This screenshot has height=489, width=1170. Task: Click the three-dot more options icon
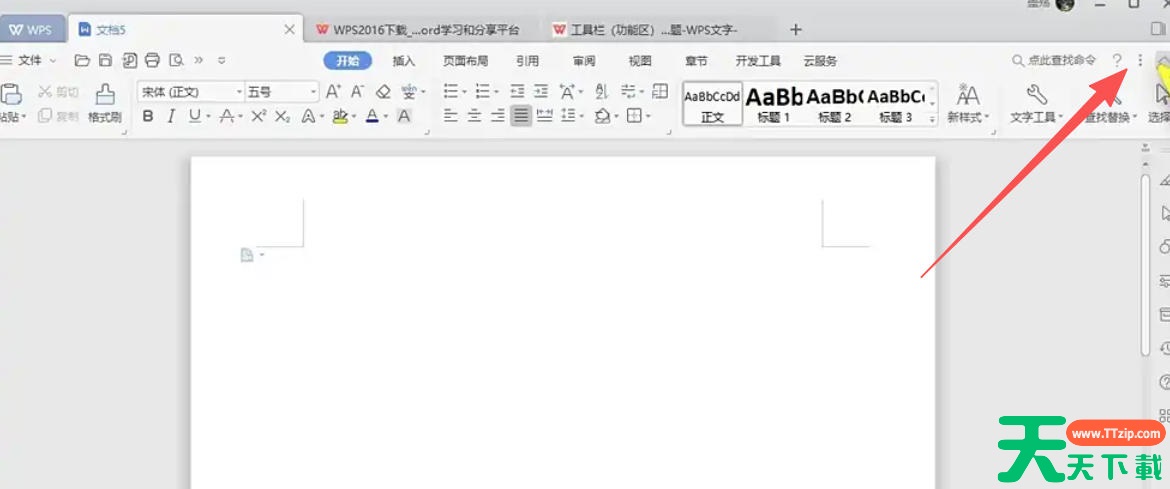(x=1140, y=61)
